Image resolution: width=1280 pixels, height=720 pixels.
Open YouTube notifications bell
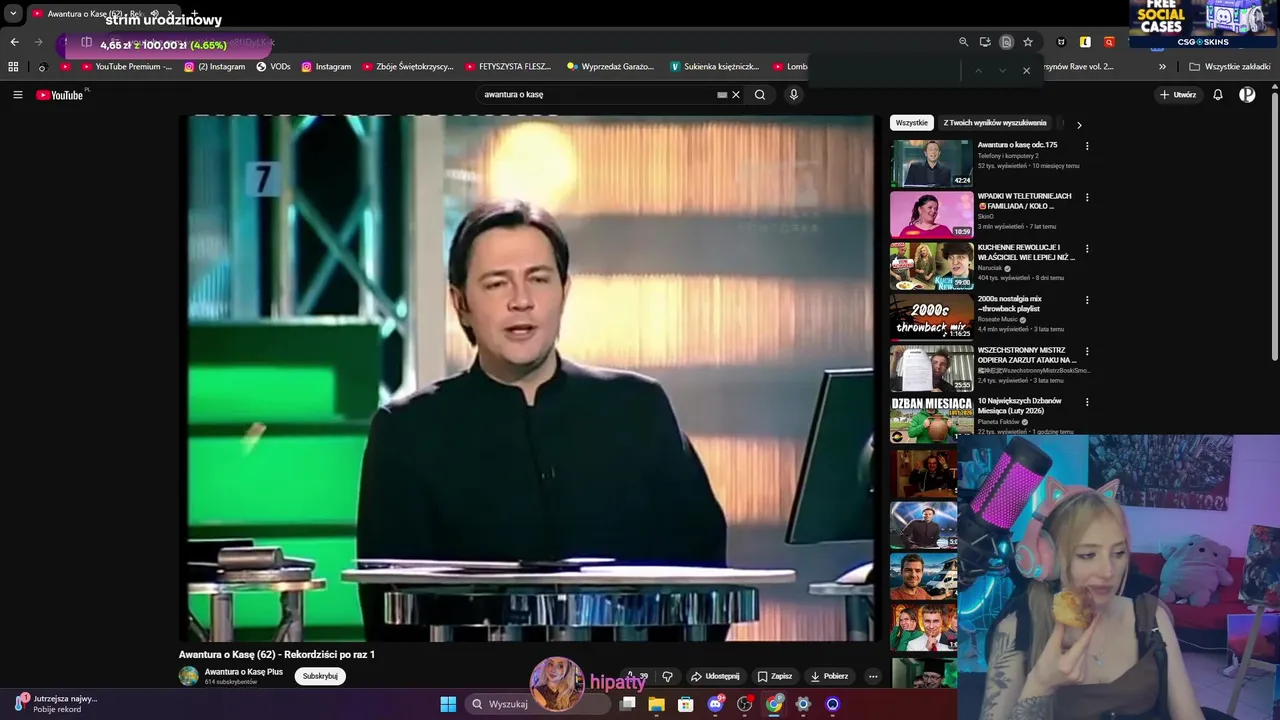pos(1218,95)
